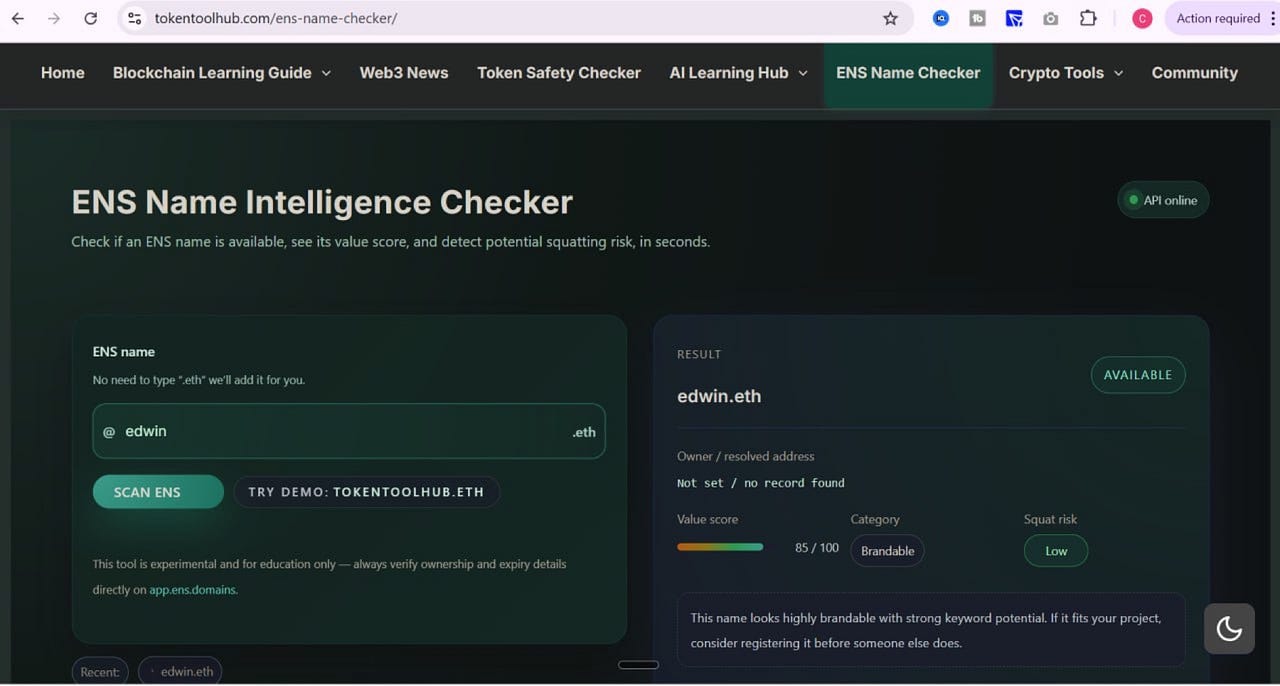View site information icon in address bar
The width and height of the screenshot is (1280, 686).
[135, 18]
